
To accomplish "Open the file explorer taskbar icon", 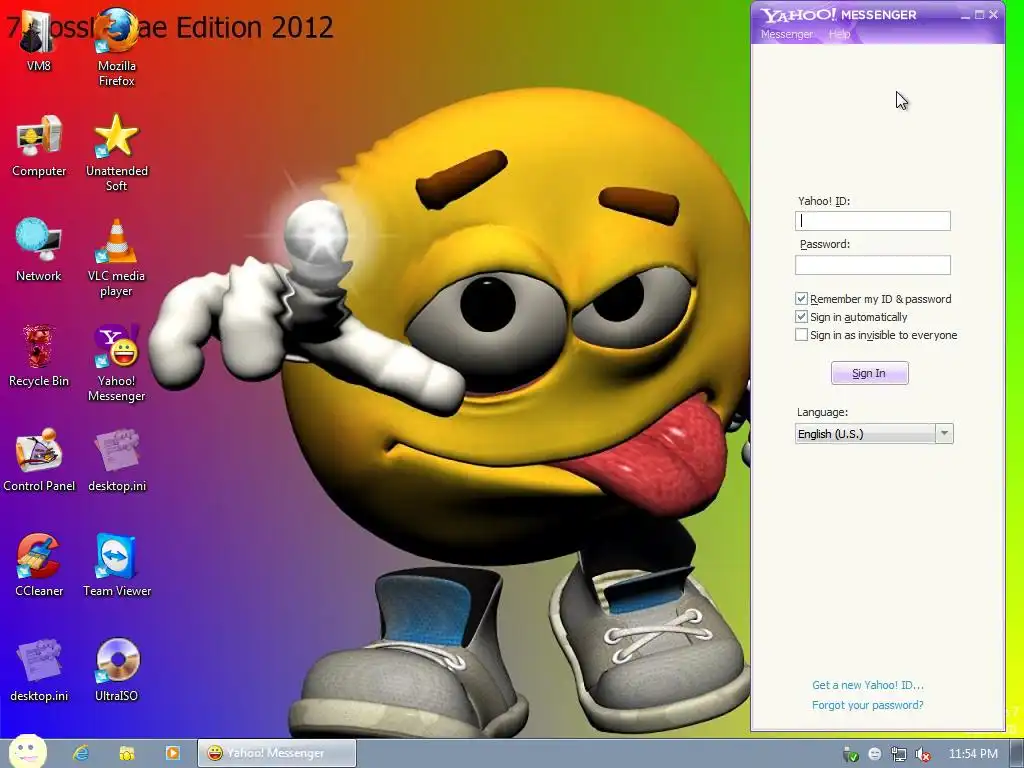I will pyautogui.click(x=127, y=753).
